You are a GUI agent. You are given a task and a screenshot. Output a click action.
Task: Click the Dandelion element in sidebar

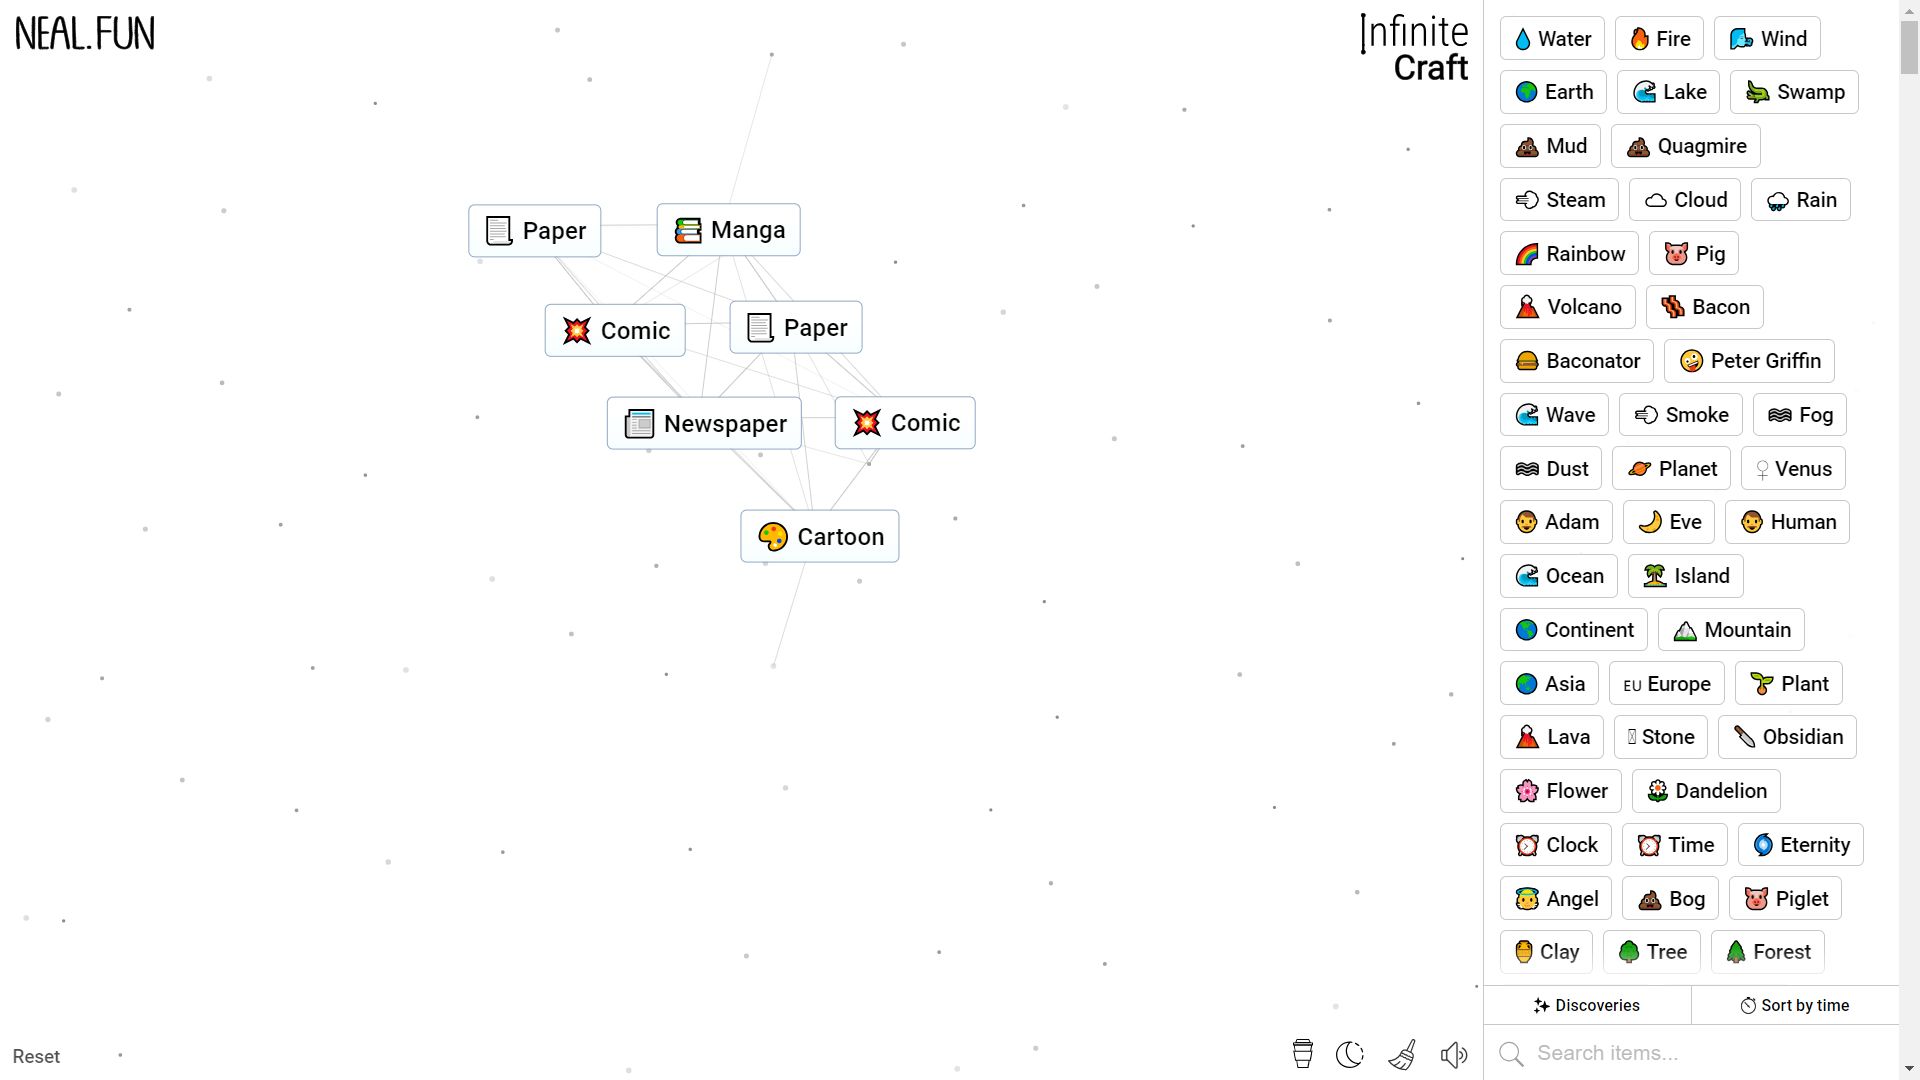click(1704, 790)
